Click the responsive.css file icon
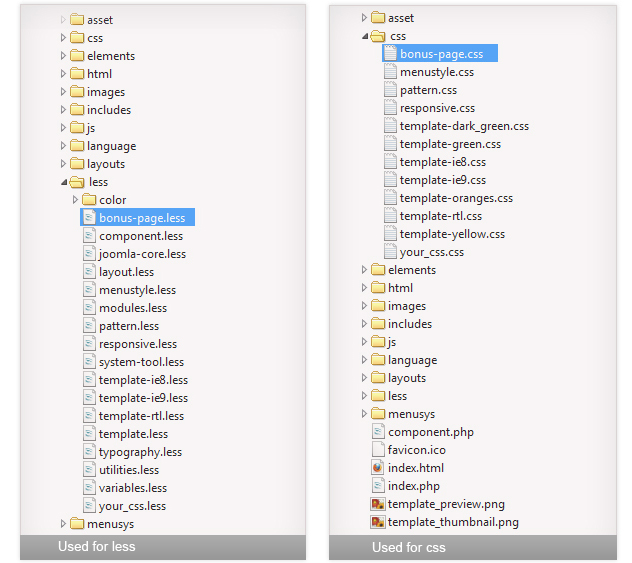 [390, 108]
